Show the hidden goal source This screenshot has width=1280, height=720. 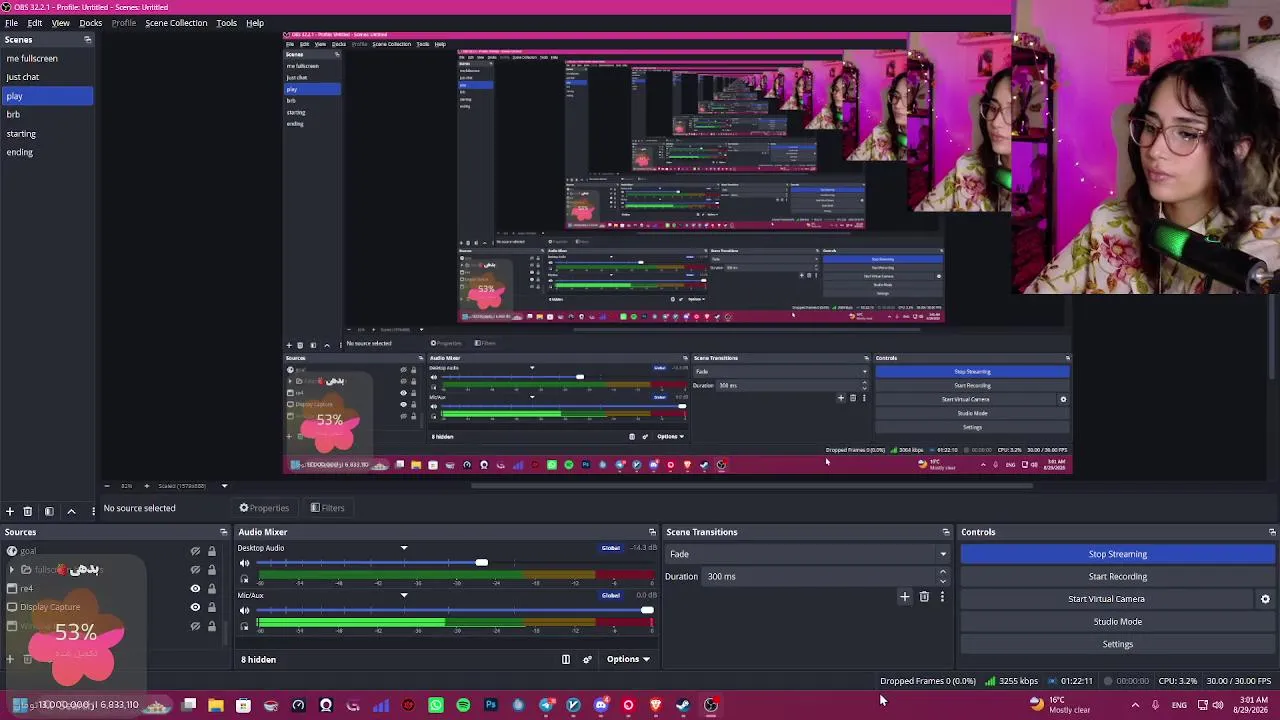pos(195,551)
